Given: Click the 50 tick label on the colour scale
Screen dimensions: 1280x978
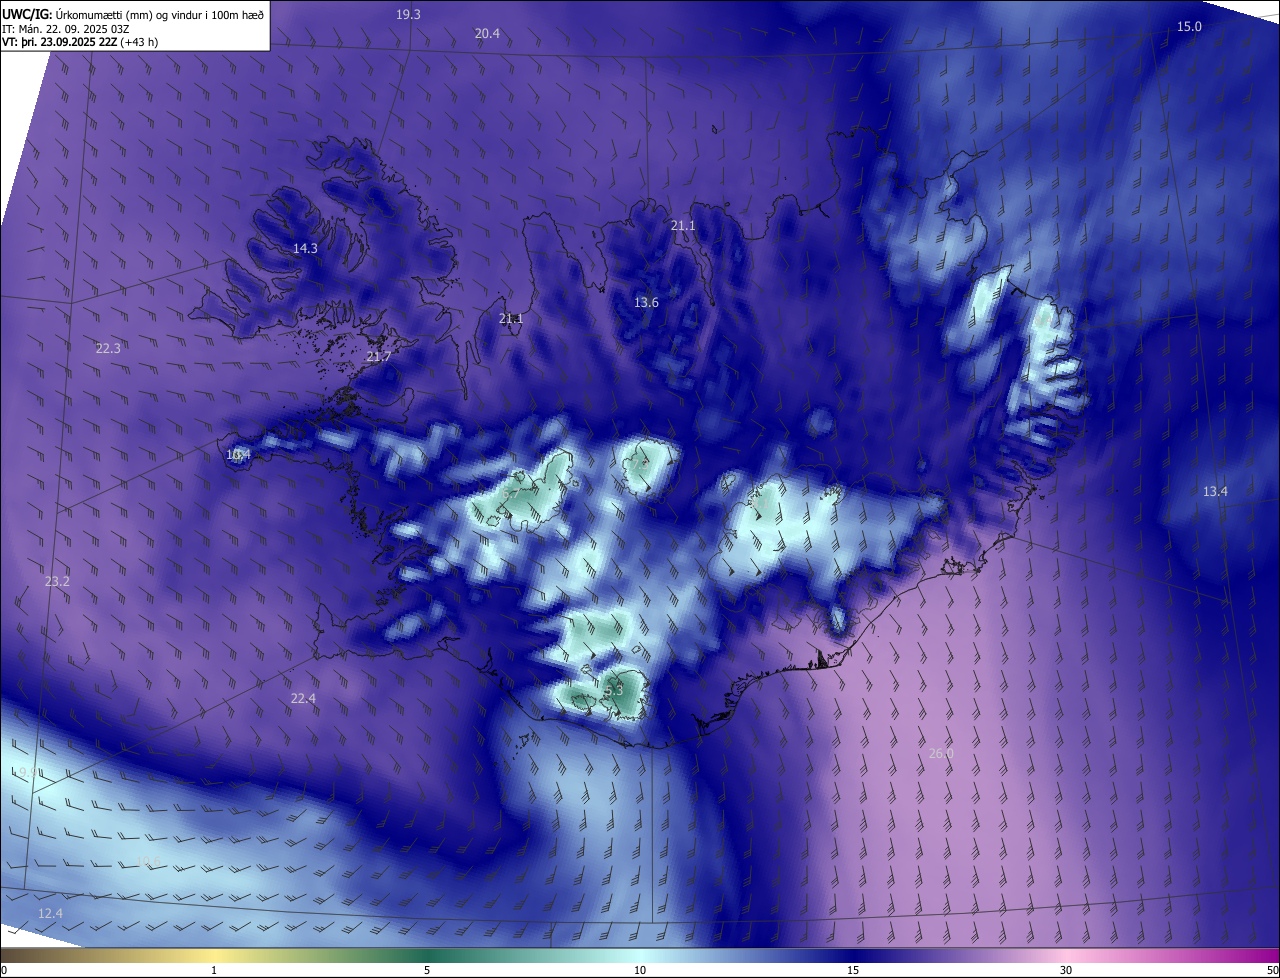Looking at the screenshot, I should pyautogui.click(x=1271, y=970).
